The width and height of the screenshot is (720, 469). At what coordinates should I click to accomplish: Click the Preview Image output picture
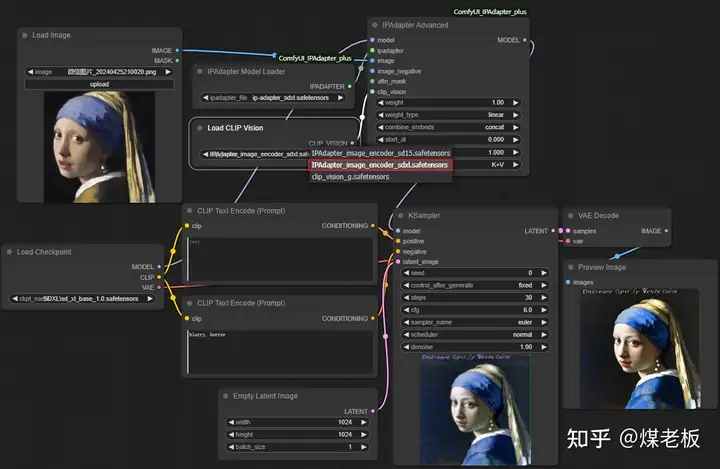click(x=640, y=348)
